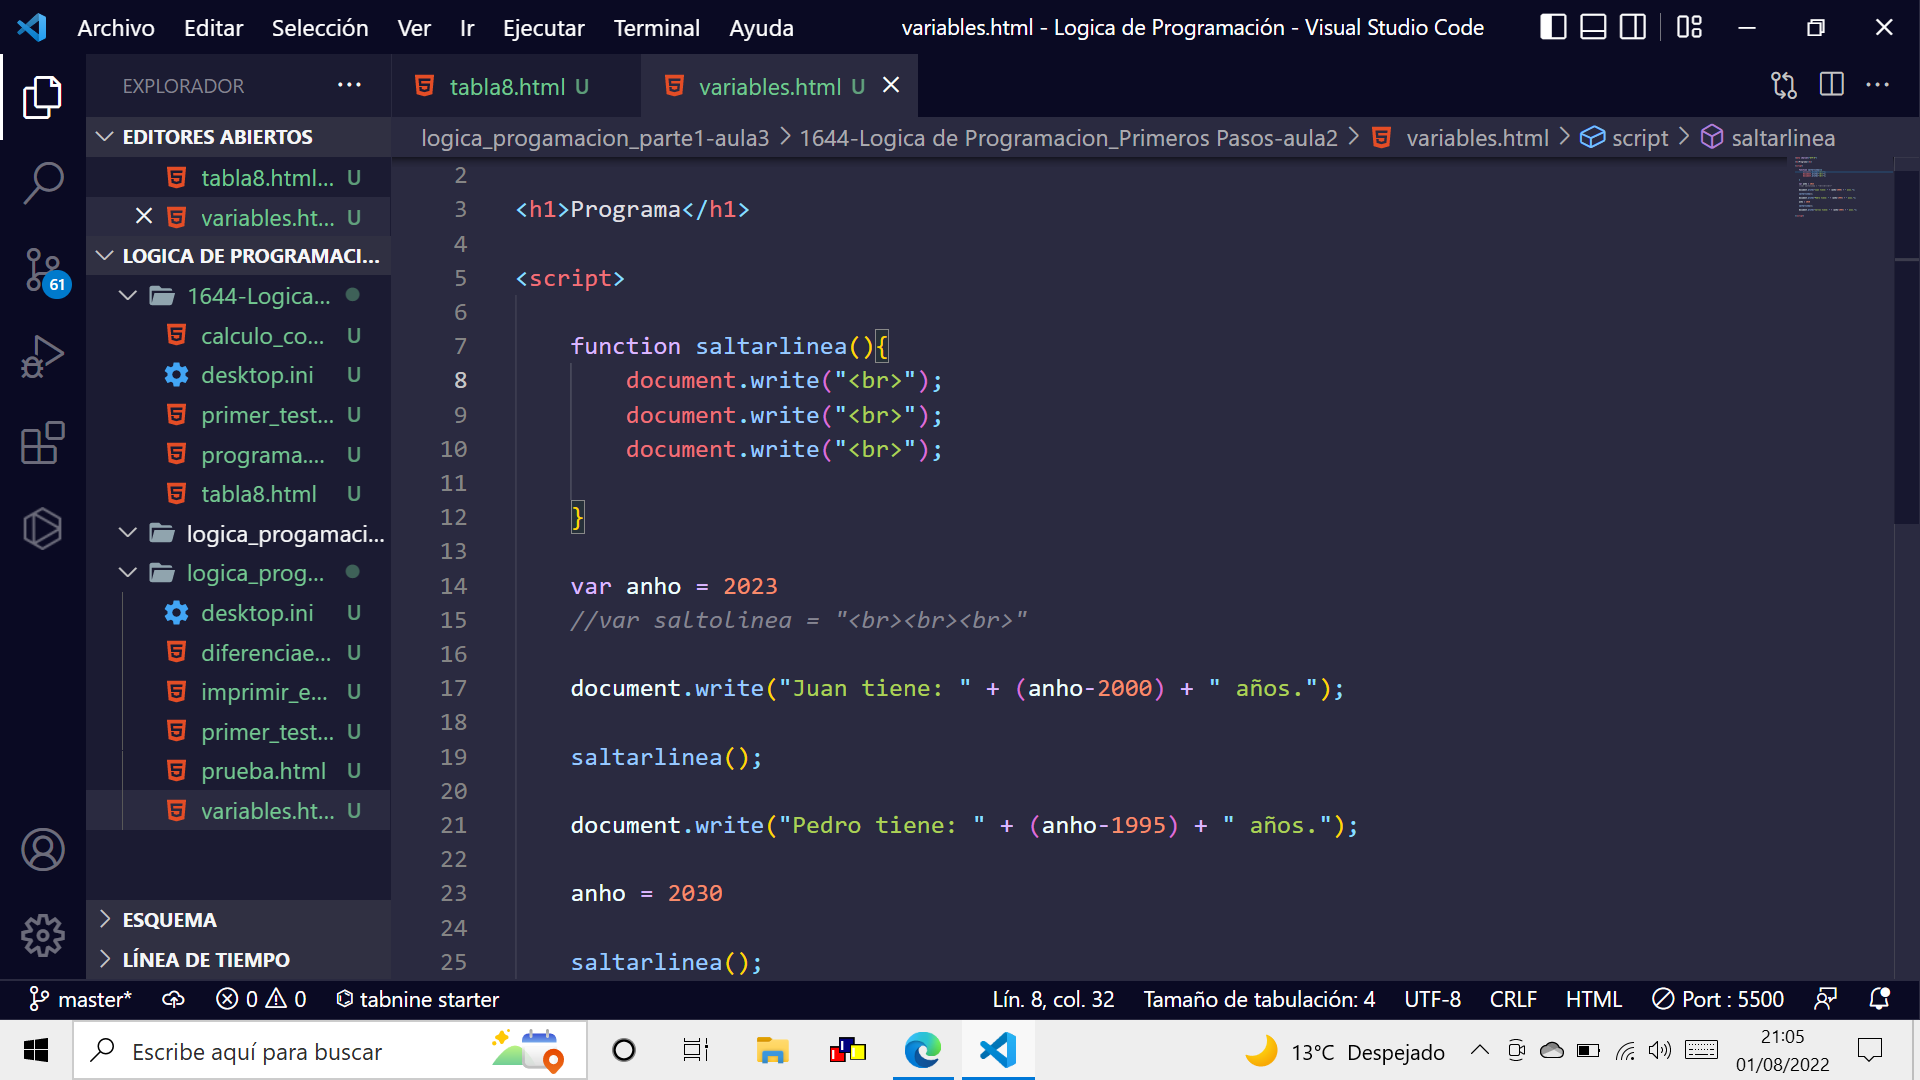
Task: Change CRLF end of line setting
Action: pos(1513,999)
